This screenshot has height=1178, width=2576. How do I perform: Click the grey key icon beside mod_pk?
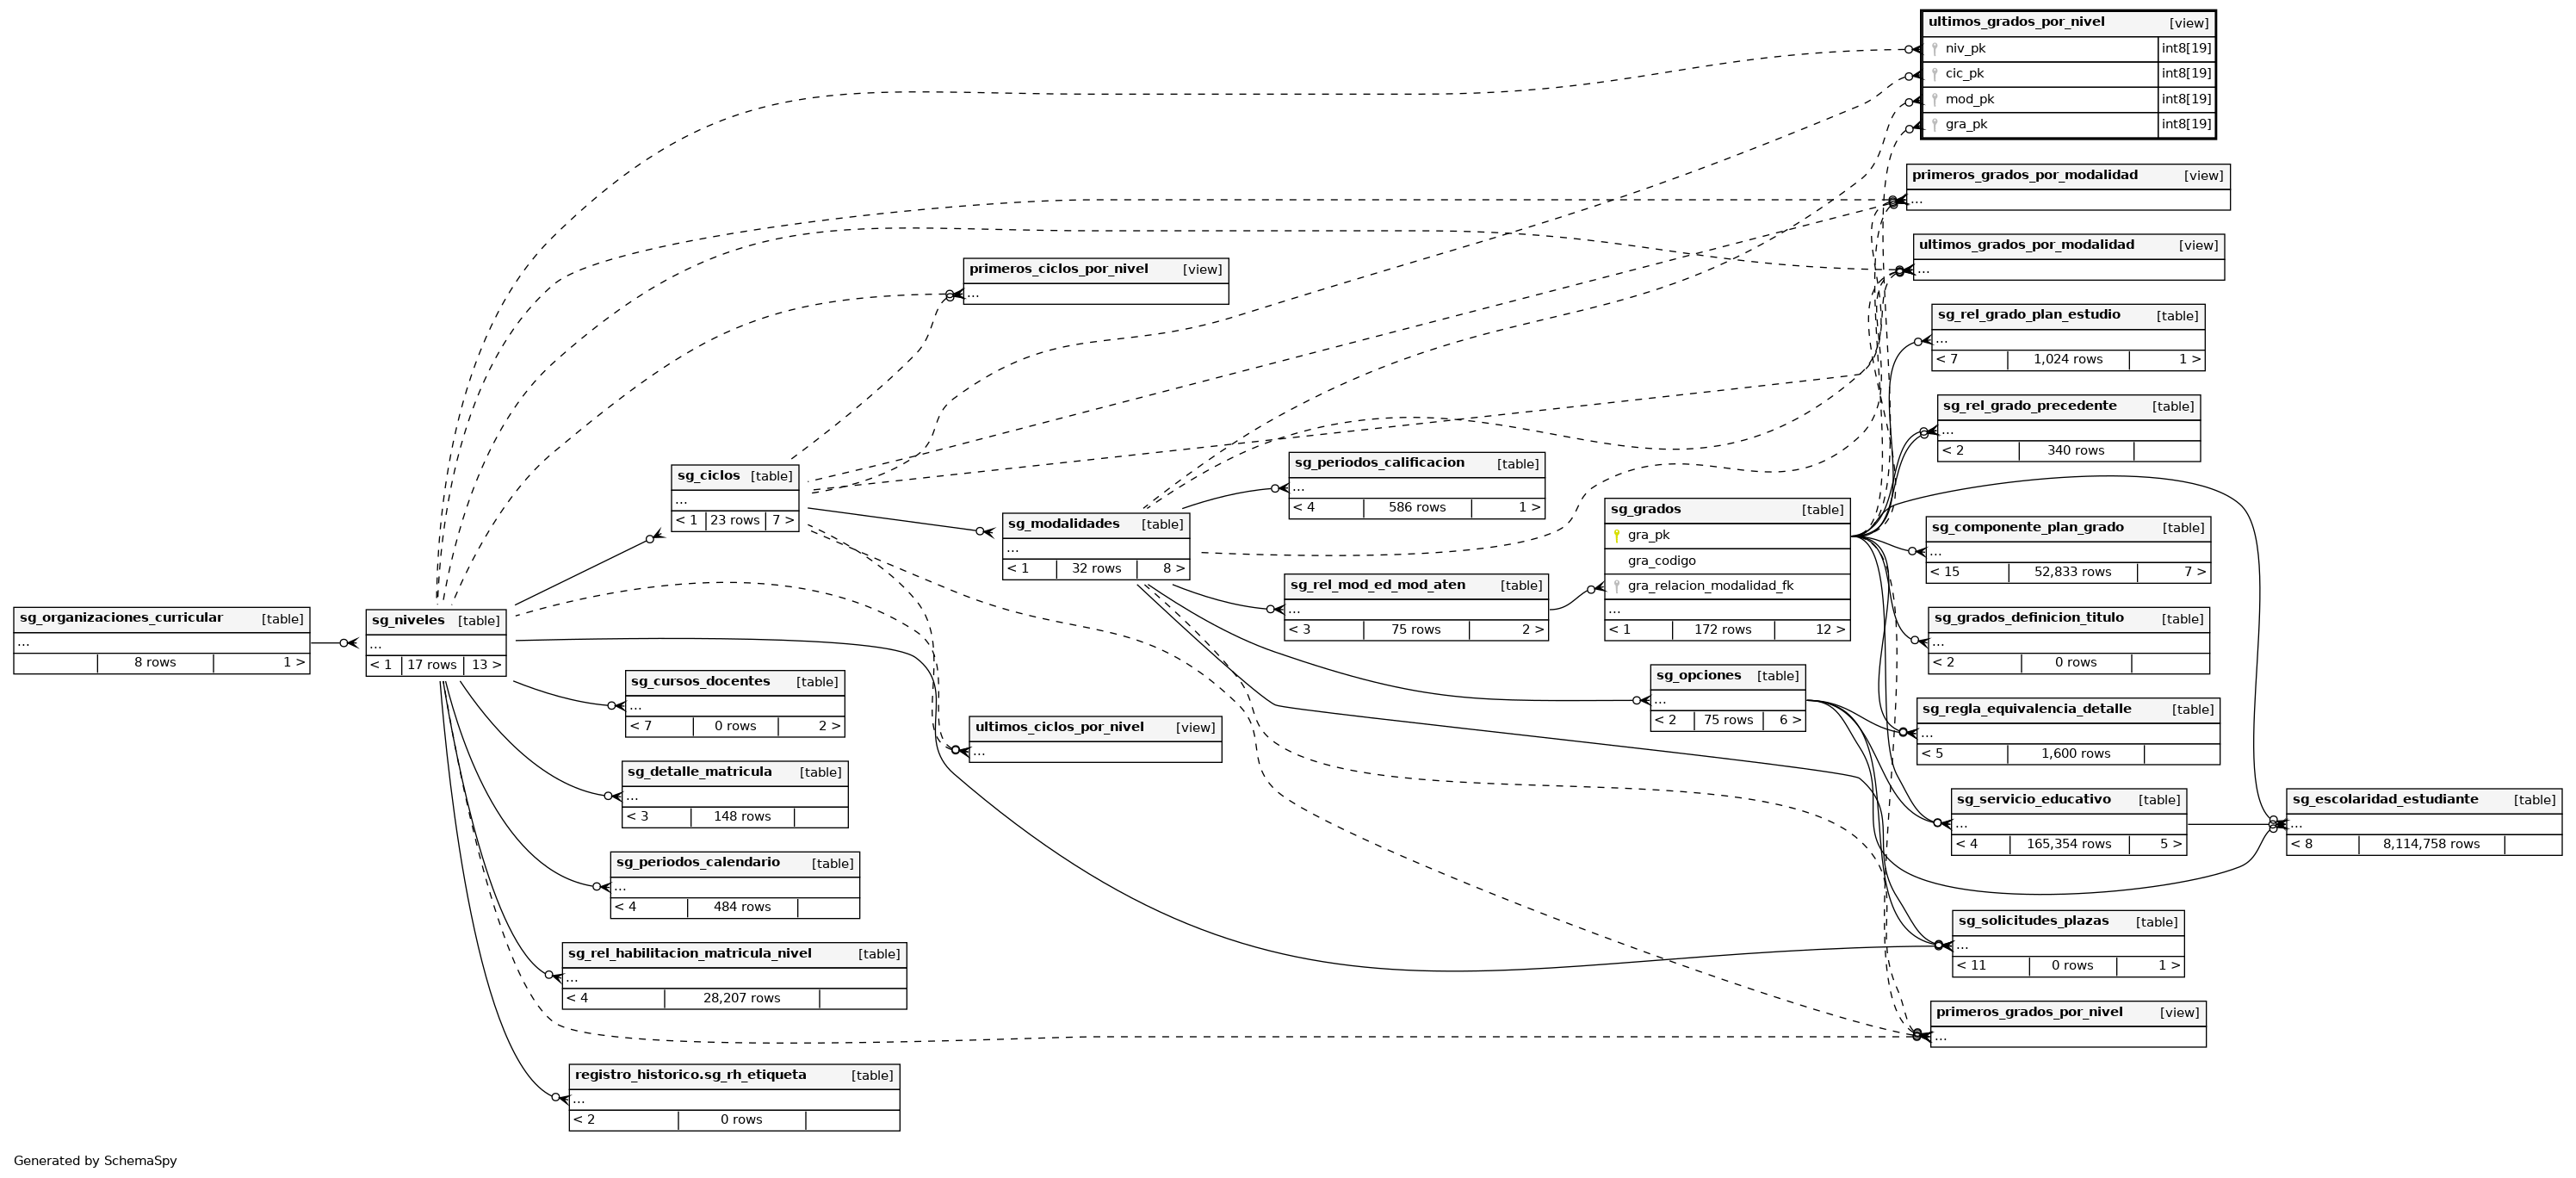point(1934,100)
